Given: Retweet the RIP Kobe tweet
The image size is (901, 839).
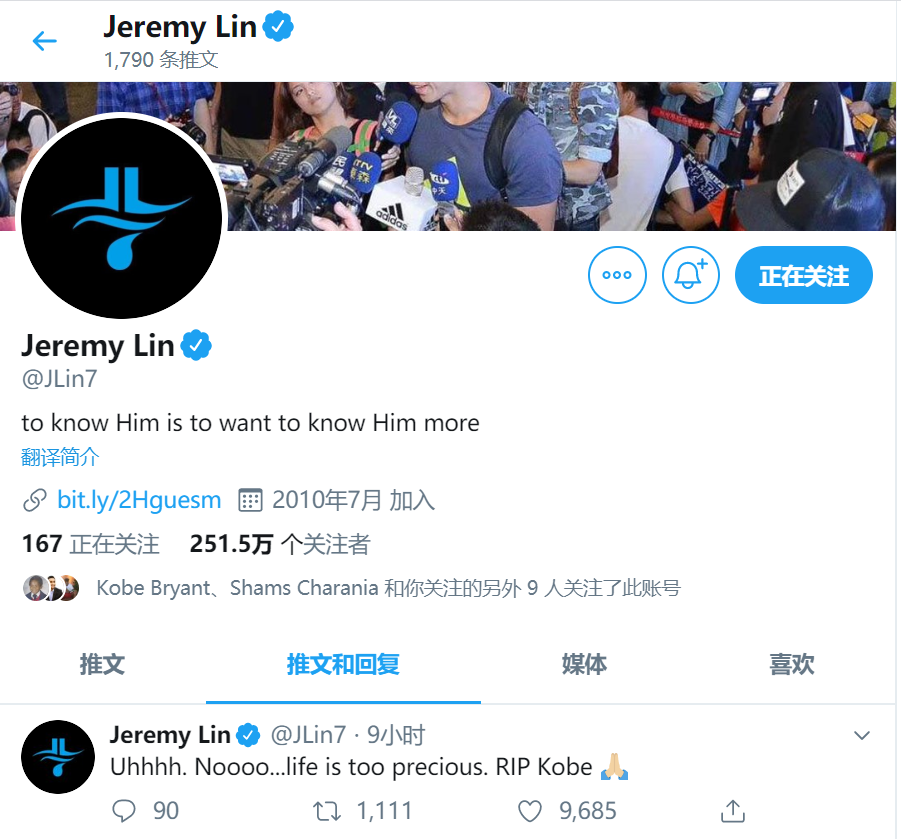Looking at the screenshot, I should click(x=327, y=811).
